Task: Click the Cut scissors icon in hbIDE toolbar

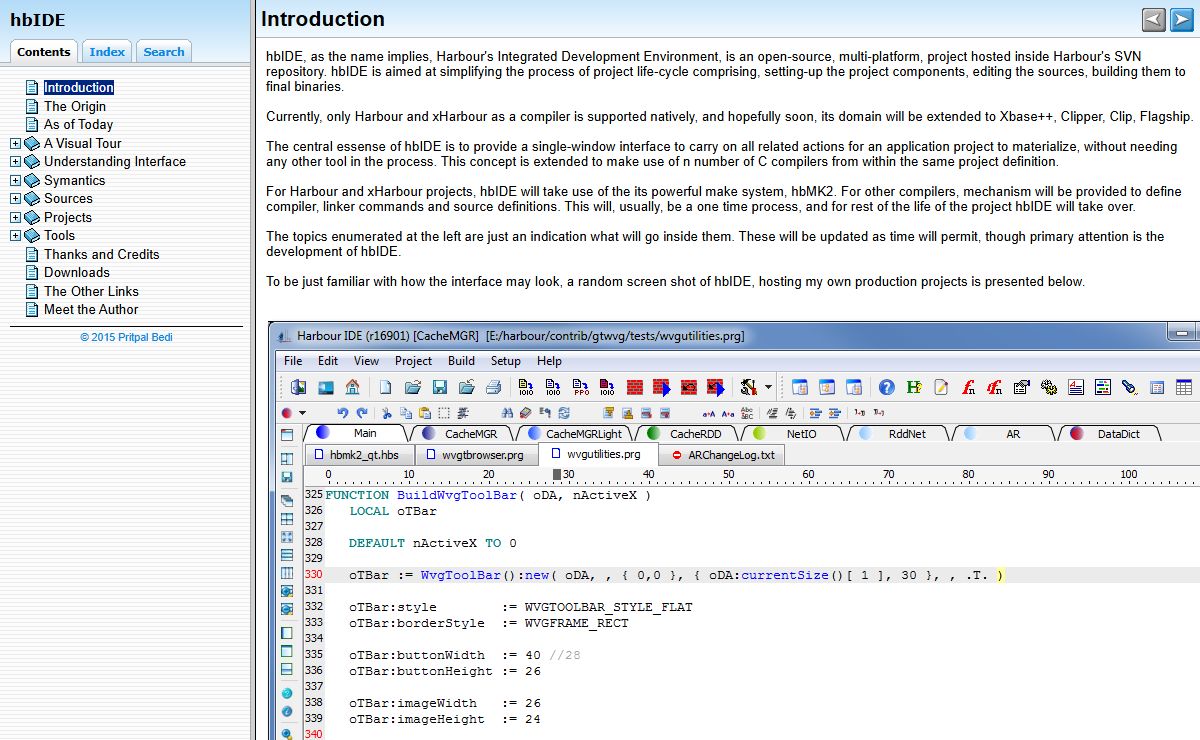Action: (x=387, y=412)
